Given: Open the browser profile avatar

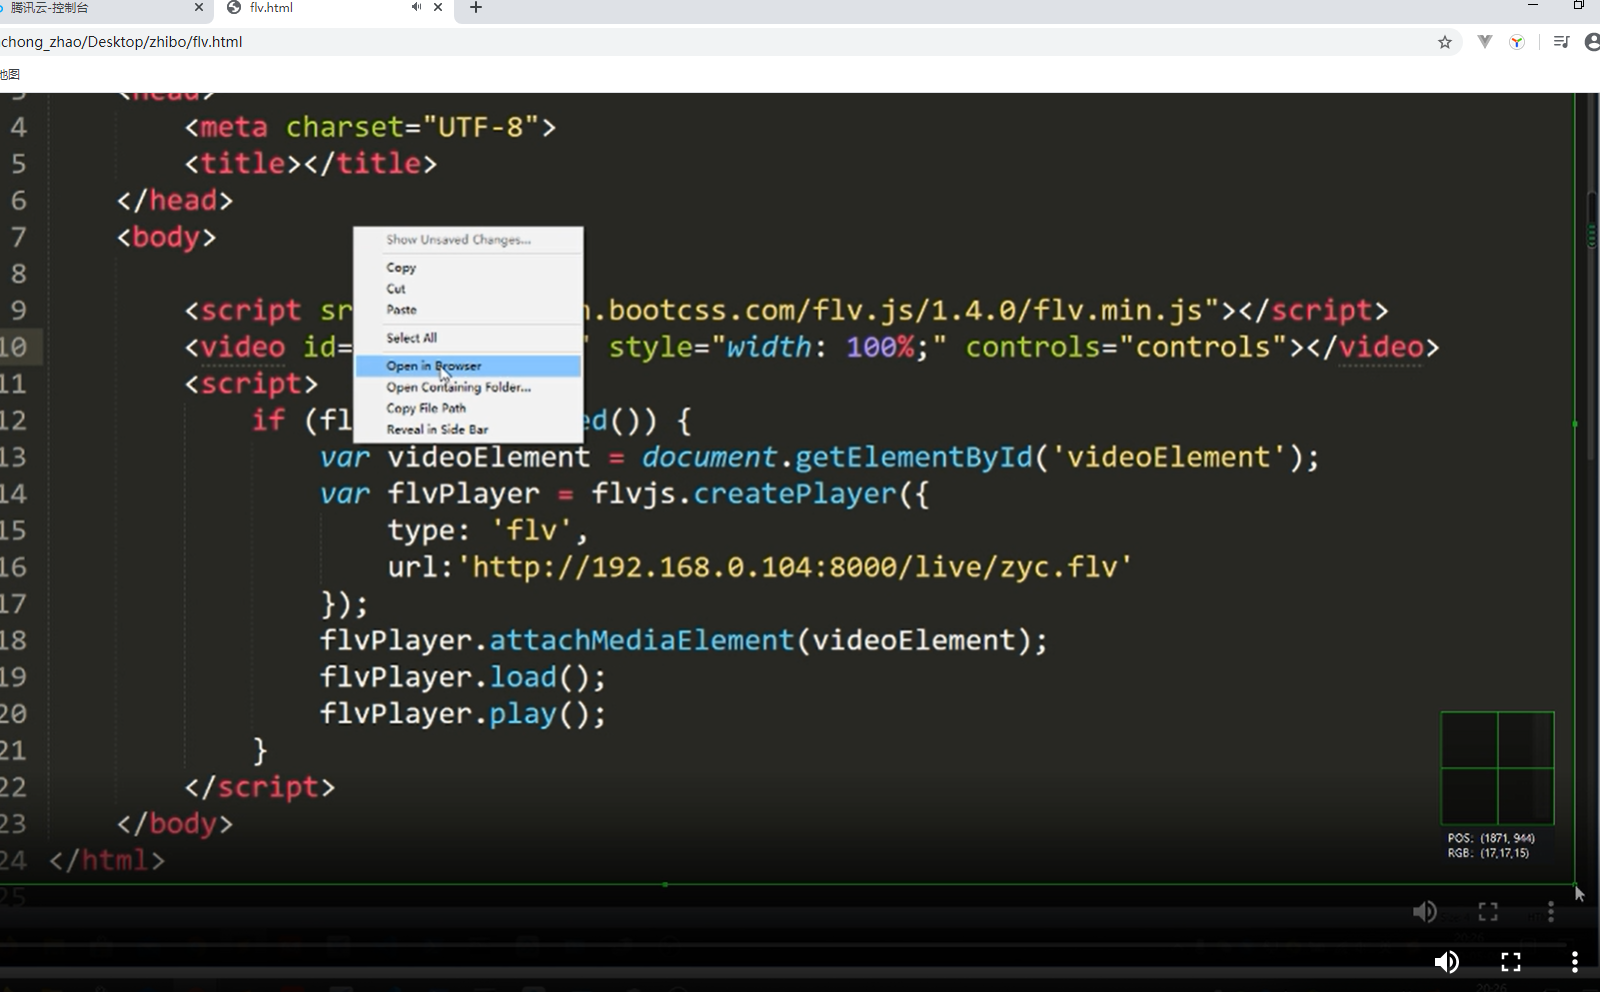Looking at the screenshot, I should point(1593,42).
